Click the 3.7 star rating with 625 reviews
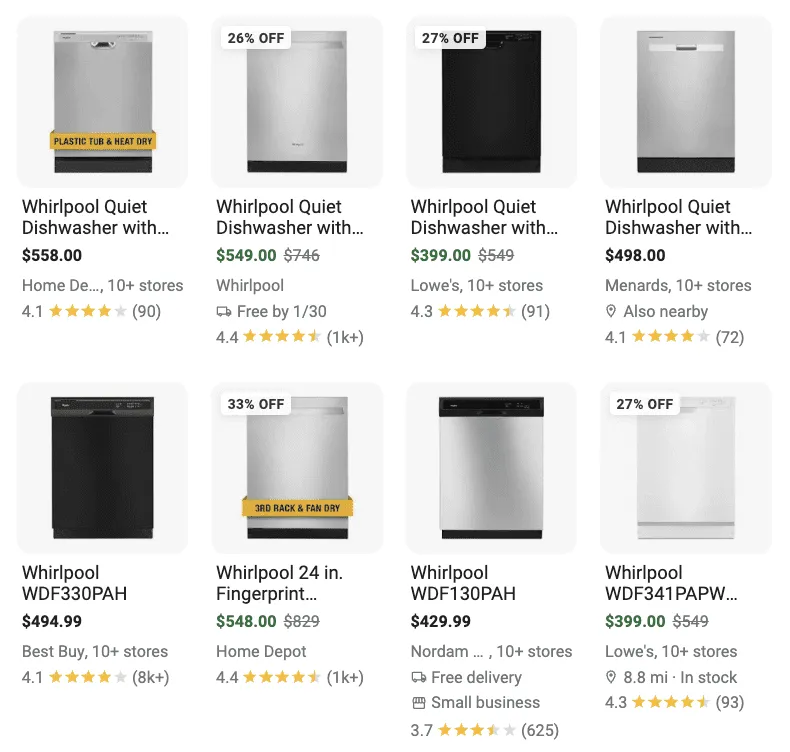The width and height of the screenshot is (790, 752). (484, 730)
